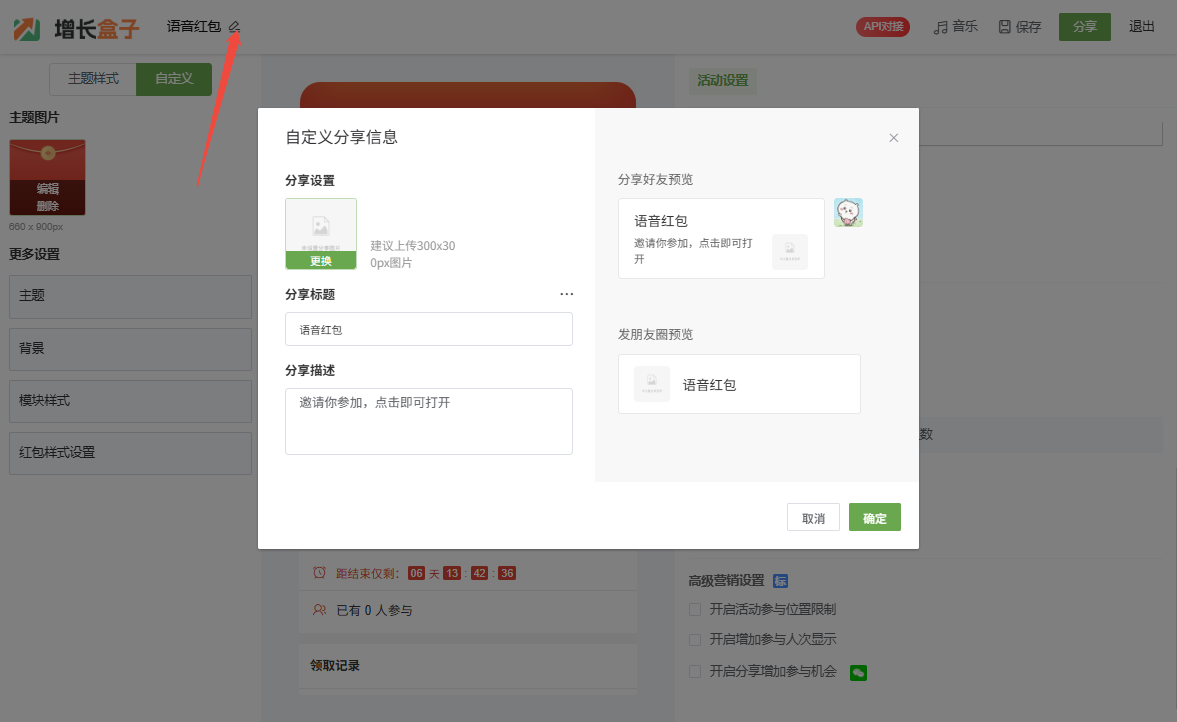The width and height of the screenshot is (1177, 722).
Task: Expand the 背景 settings section
Action: pos(130,349)
